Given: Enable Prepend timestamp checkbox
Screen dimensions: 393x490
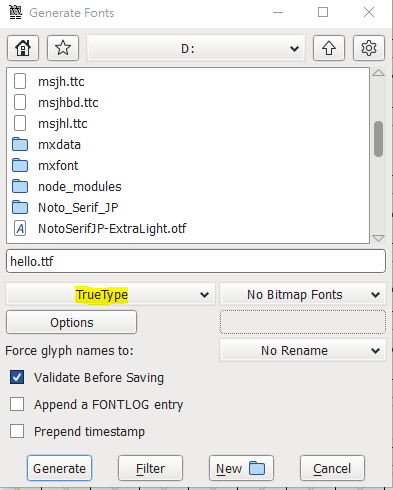Looking at the screenshot, I should coord(17,431).
